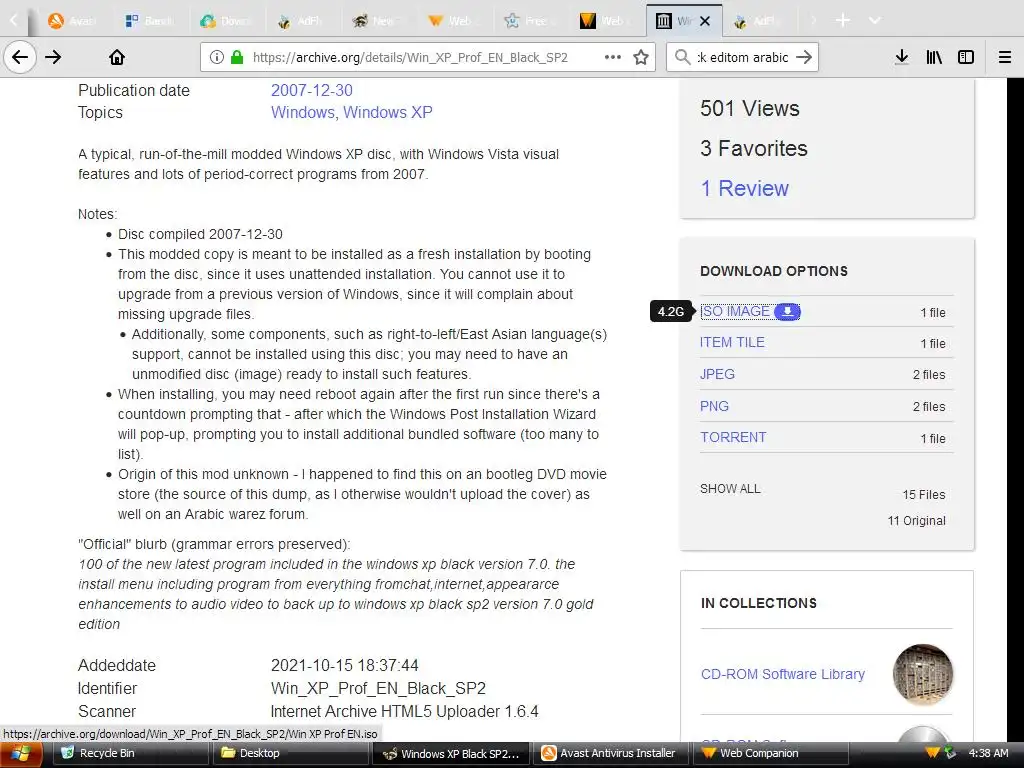Go forward with the arrow button
The image size is (1024, 768).
(53, 57)
